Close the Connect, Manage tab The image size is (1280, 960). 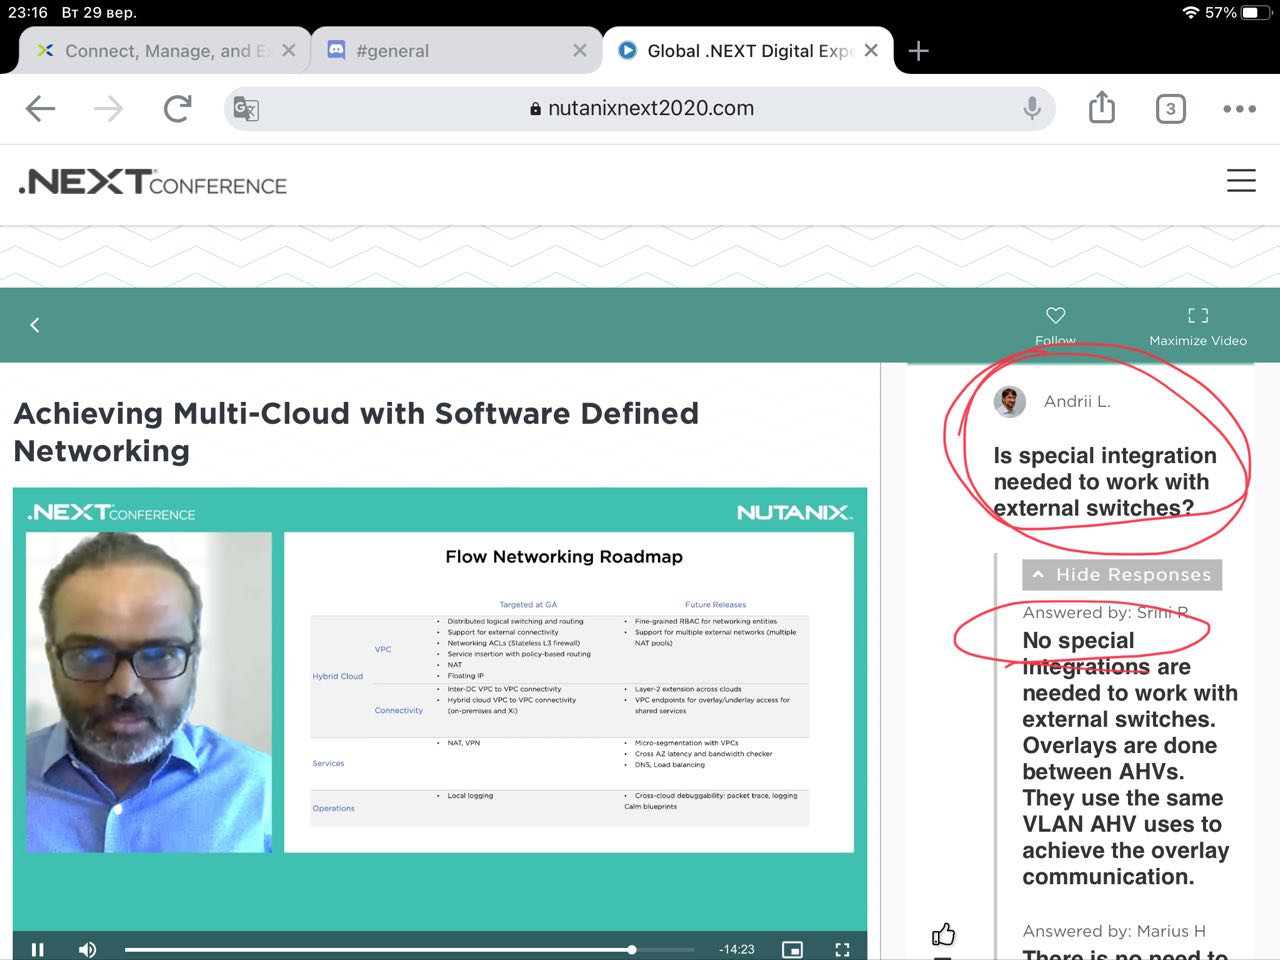click(289, 50)
